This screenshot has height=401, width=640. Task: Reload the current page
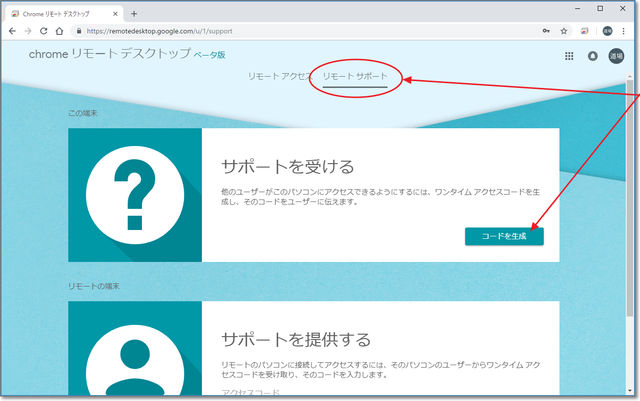point(44,31)
